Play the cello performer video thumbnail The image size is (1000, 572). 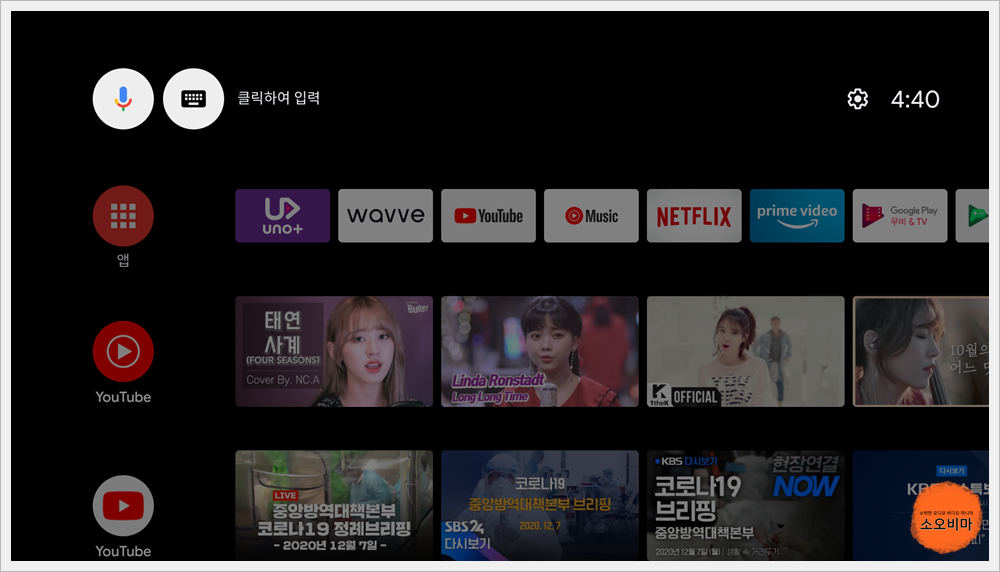[921, 351]
